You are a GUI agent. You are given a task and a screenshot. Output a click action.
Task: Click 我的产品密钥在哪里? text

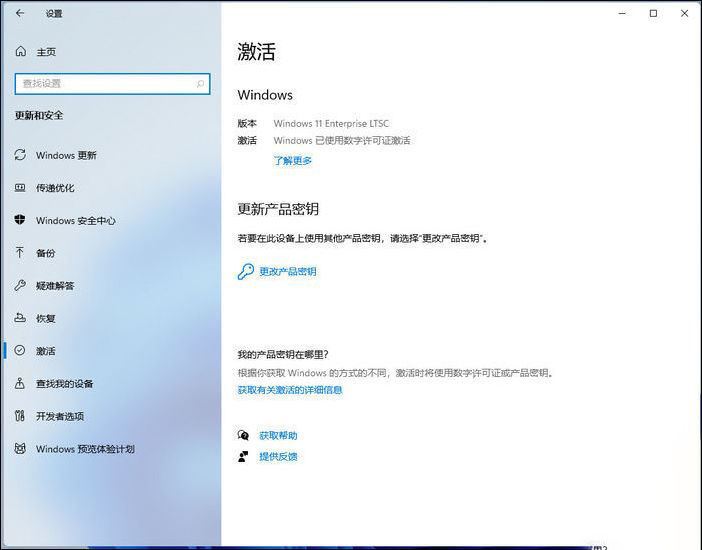coord(283,354)
